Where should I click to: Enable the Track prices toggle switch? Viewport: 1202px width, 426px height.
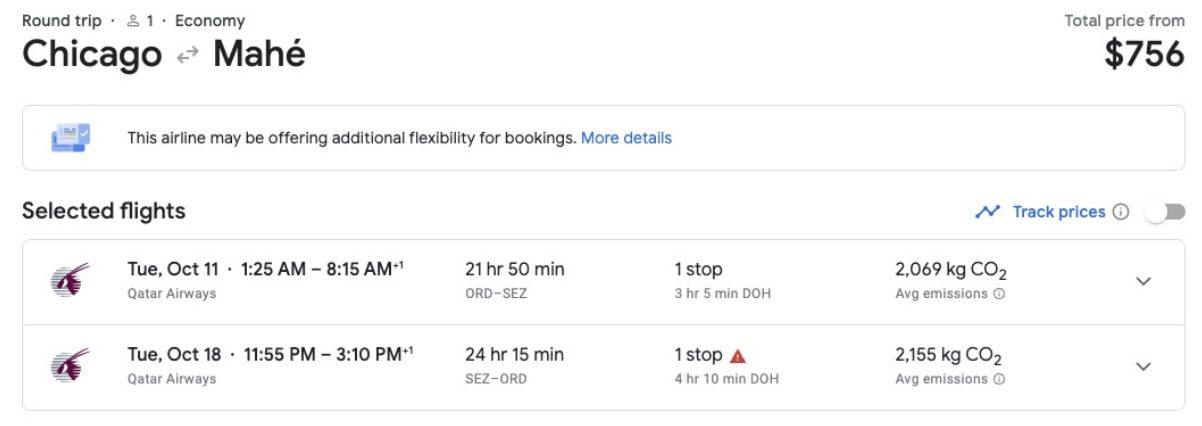point(1165,212)
